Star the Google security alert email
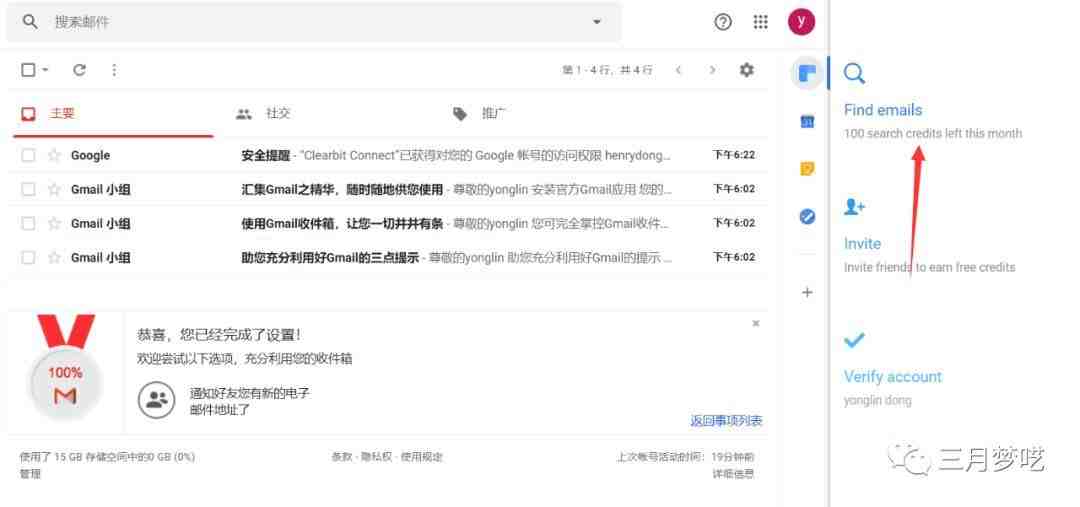Screen dimensions: 1080x507 coord(54,155)
